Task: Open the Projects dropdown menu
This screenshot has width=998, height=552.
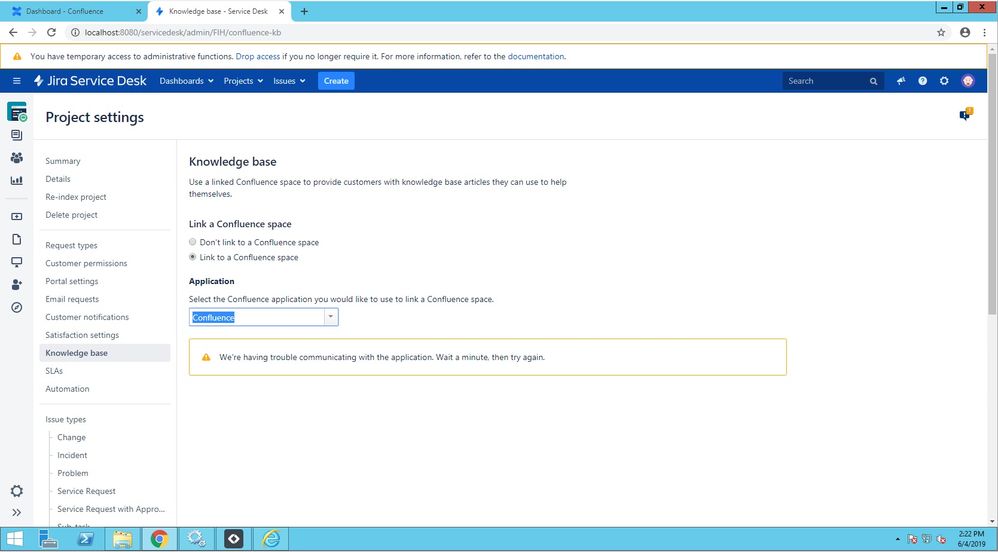Action: (243, 81)
